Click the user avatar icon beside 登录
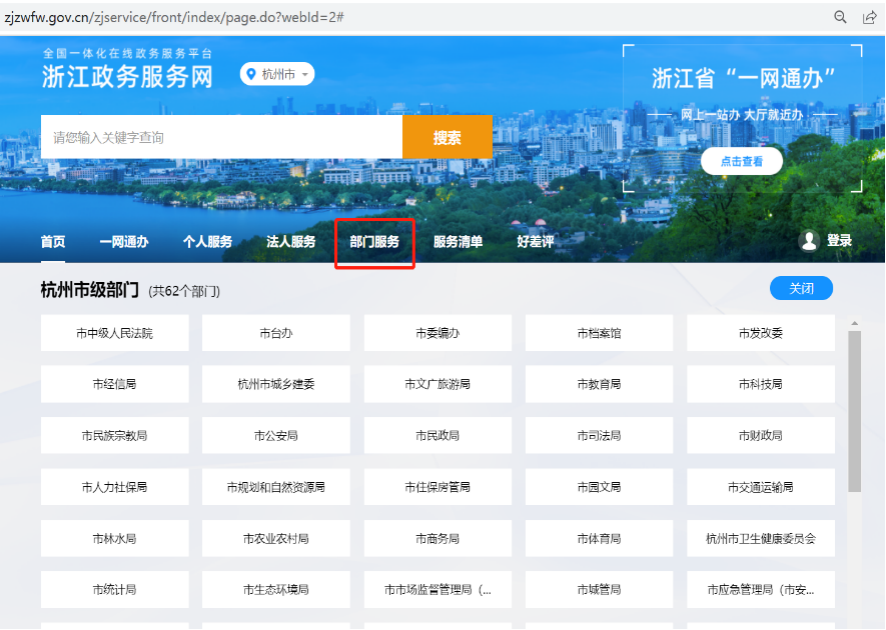 click(x=809, y=241)
